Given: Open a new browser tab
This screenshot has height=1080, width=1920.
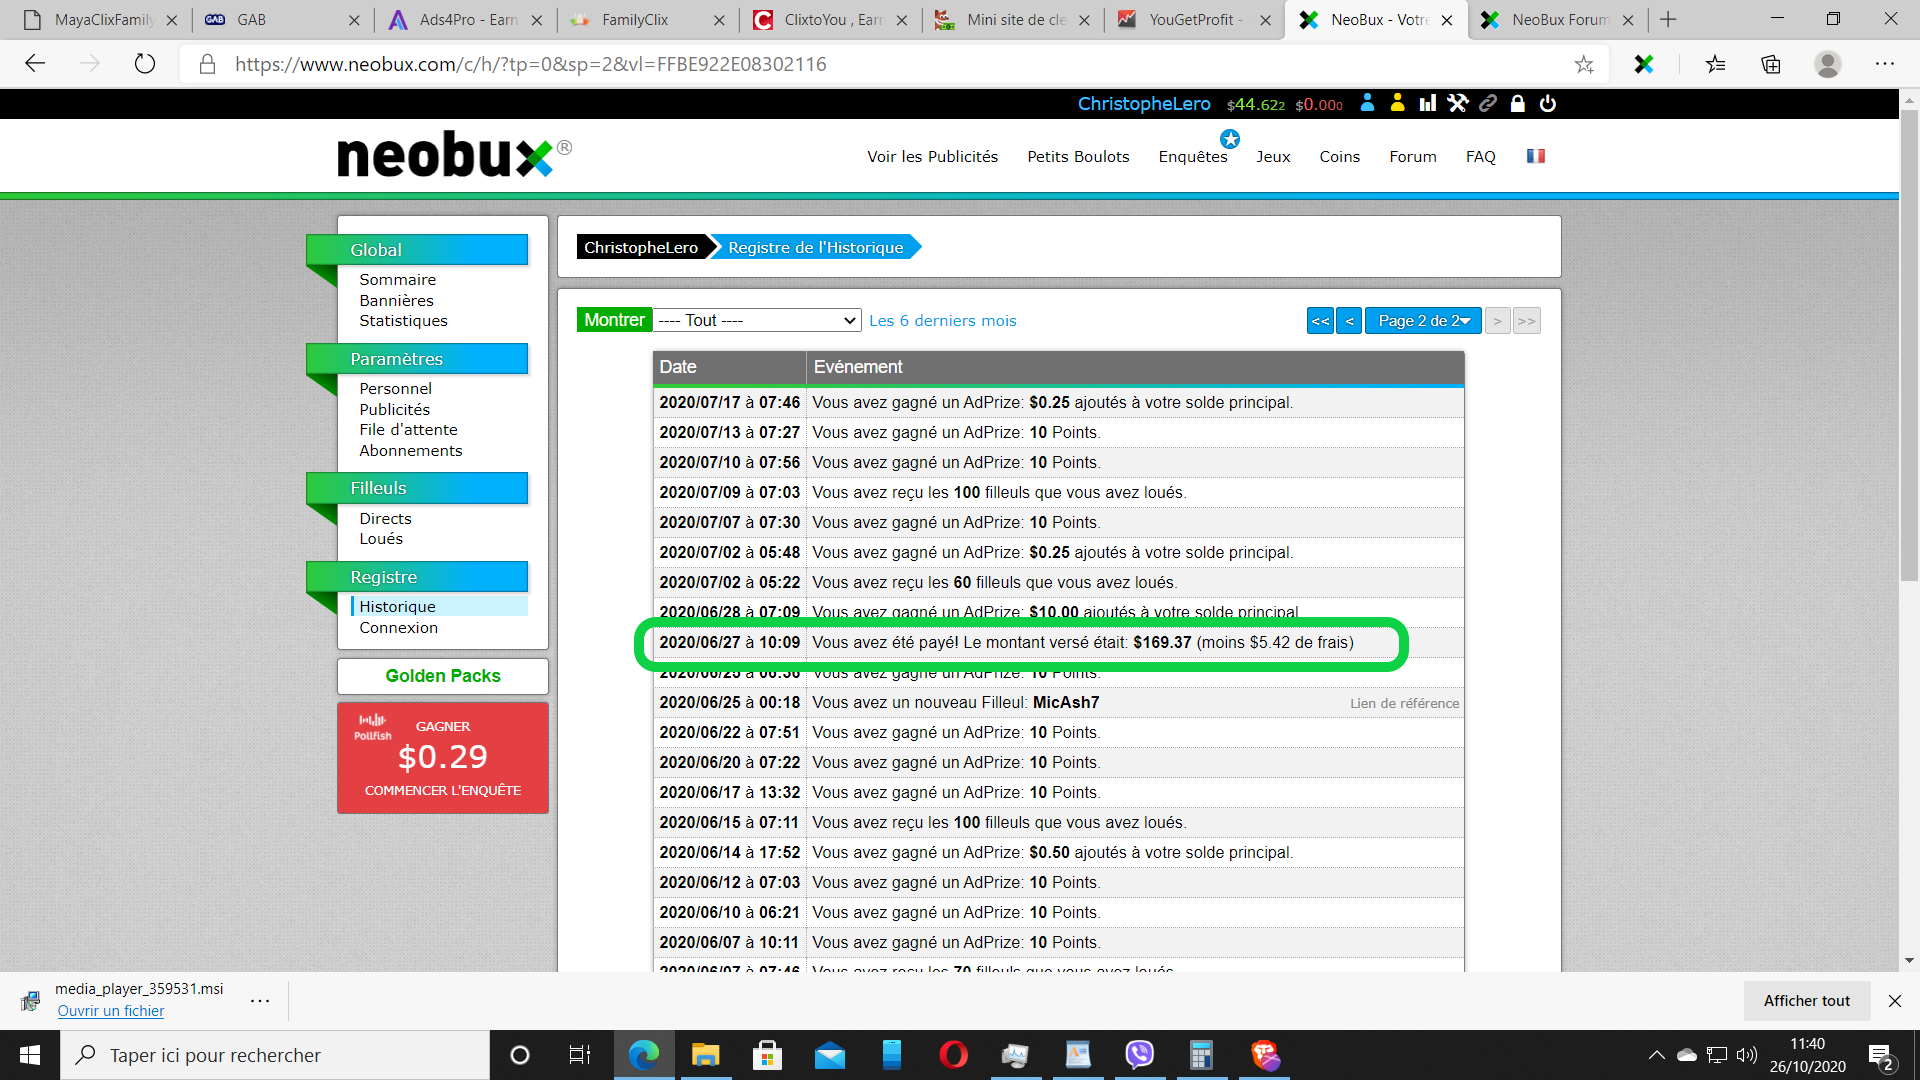Looking at the screenshot, I should (x=1668, y=19).
